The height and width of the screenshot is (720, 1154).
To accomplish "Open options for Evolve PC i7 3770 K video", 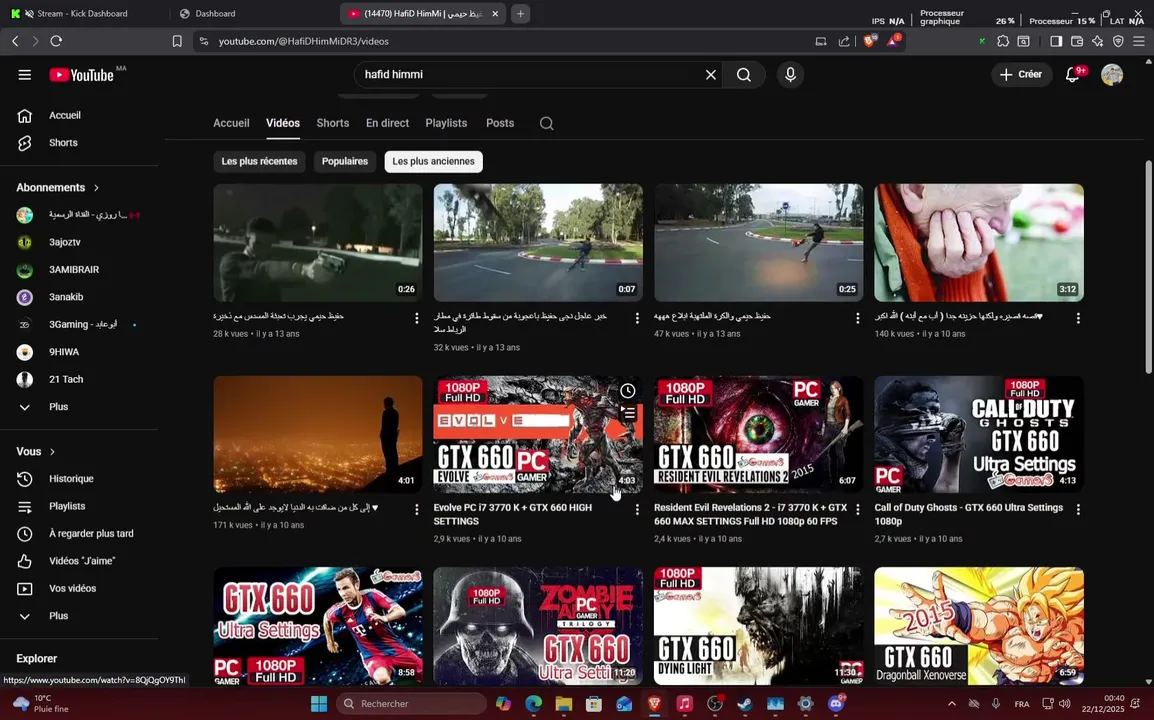I will (x=637, y=509).
